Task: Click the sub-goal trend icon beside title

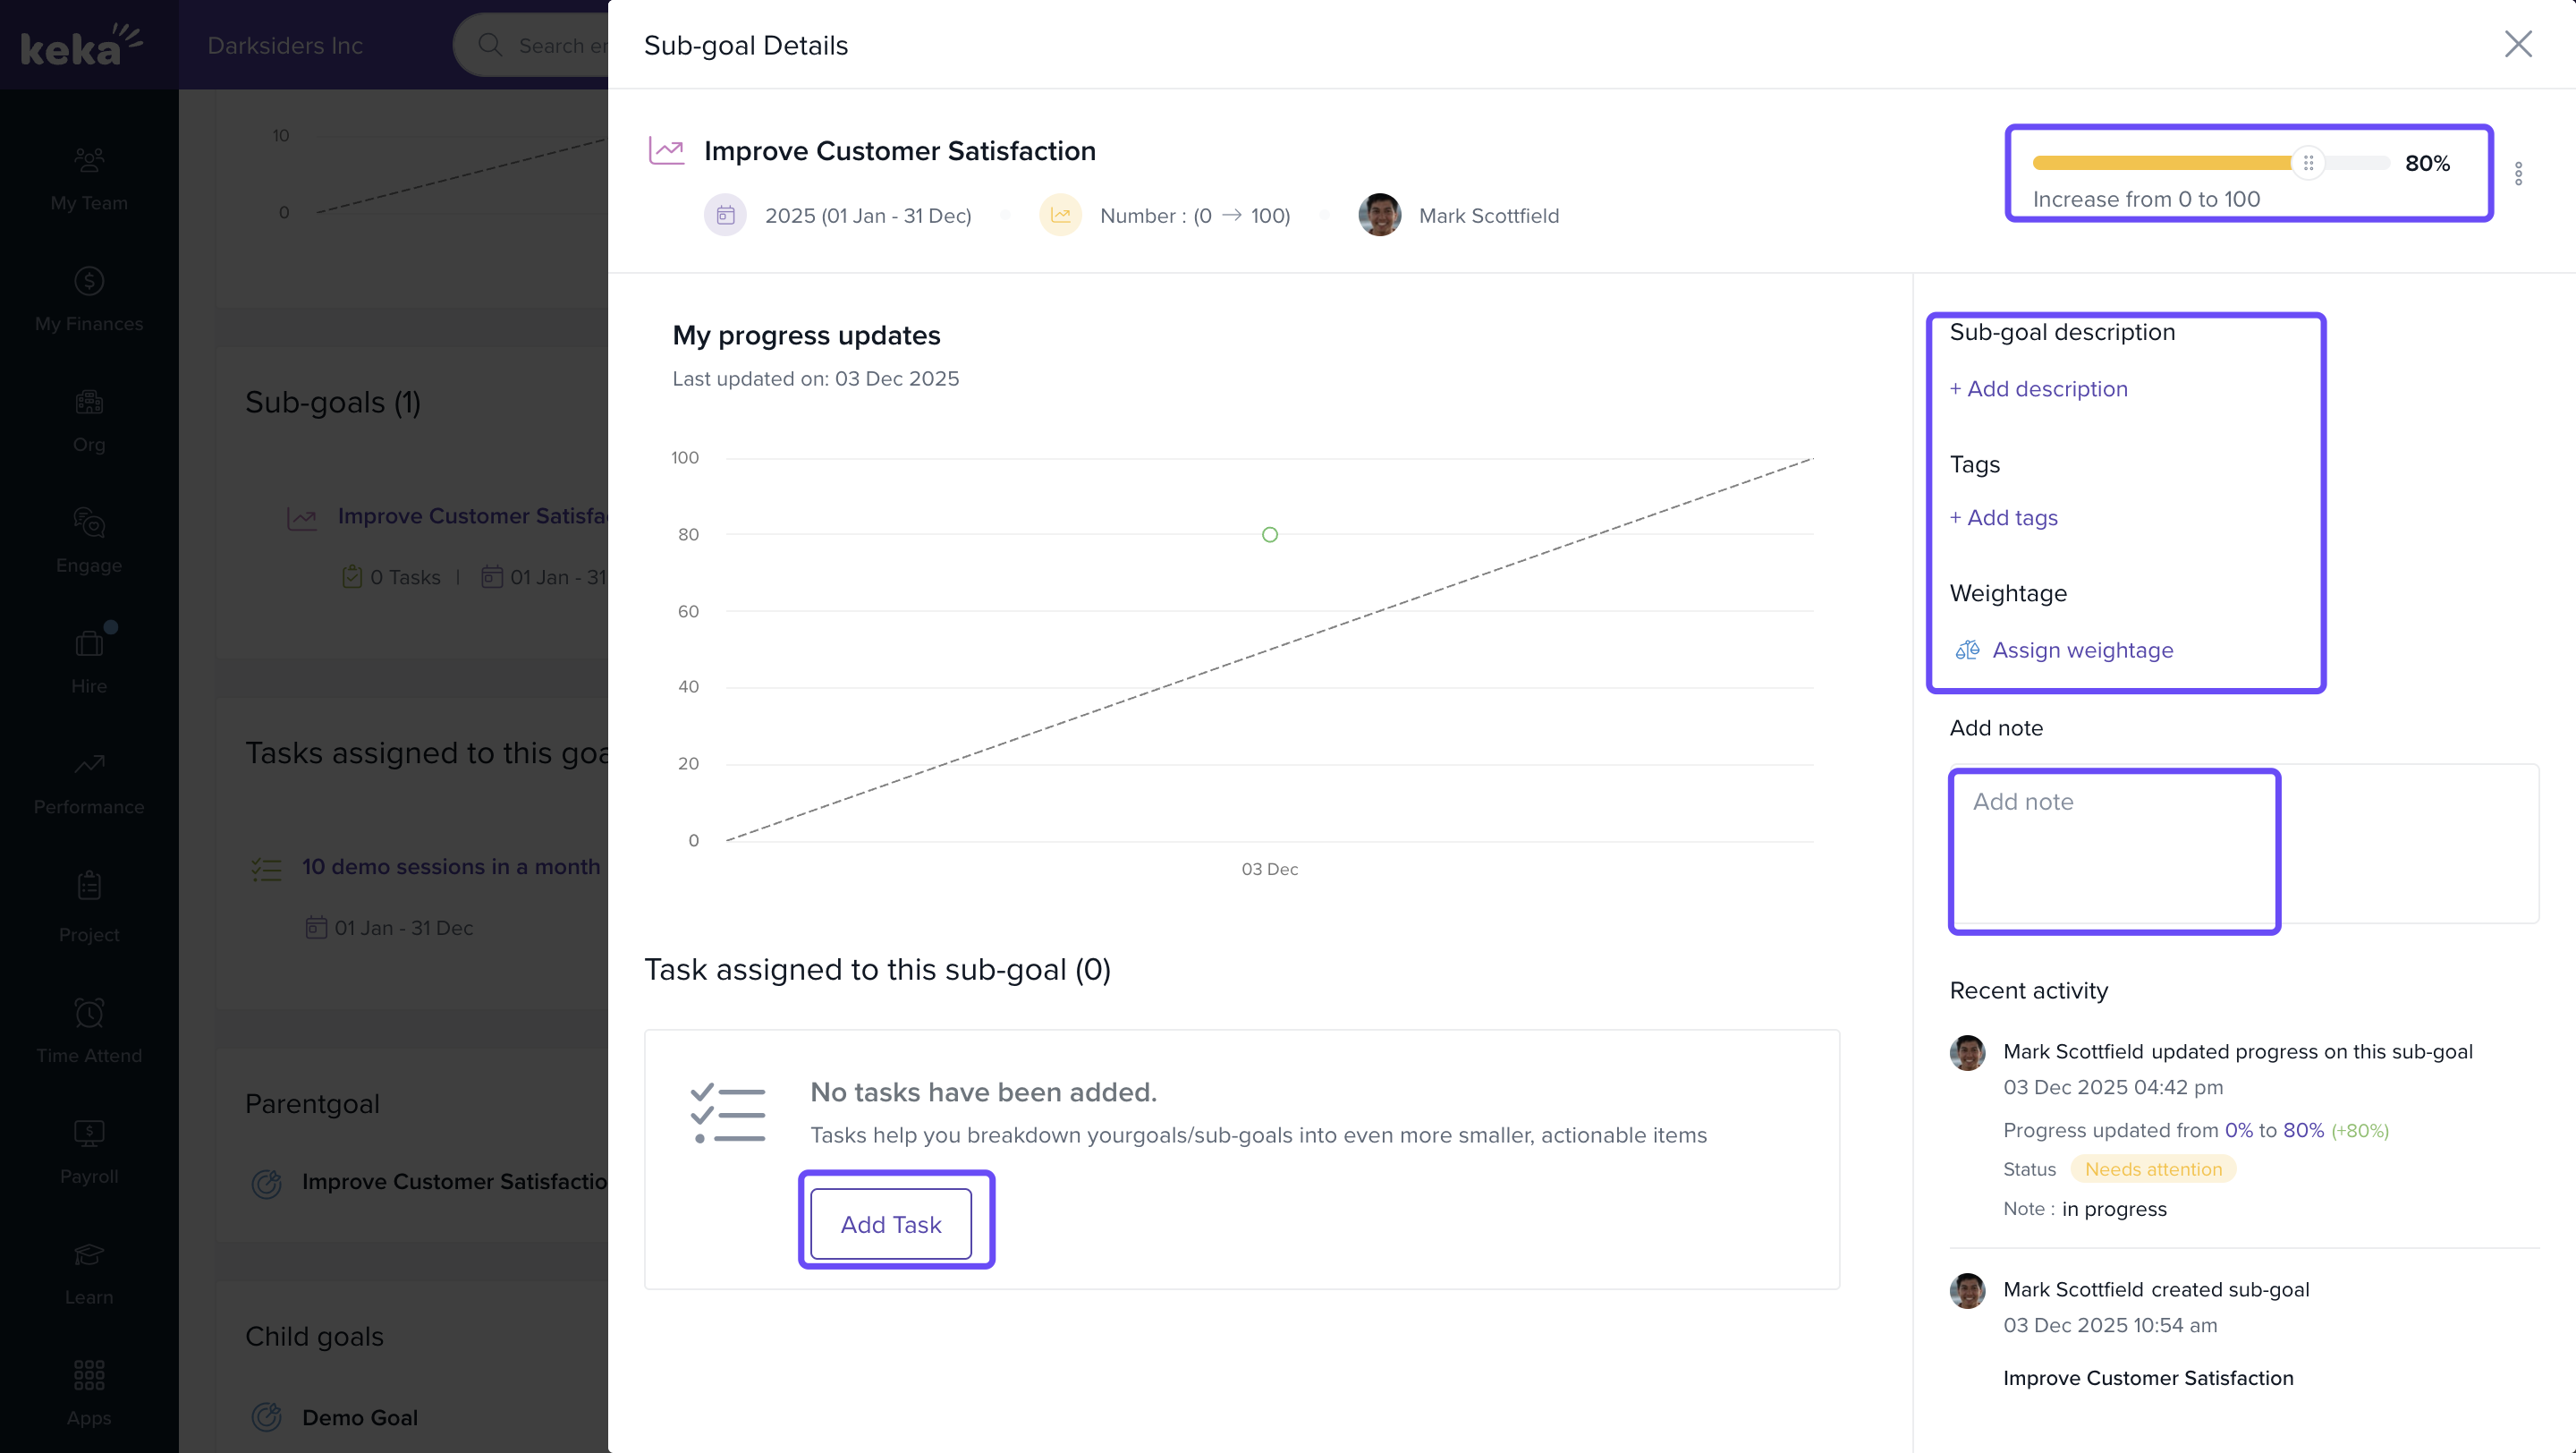Action: click(666, 151)
